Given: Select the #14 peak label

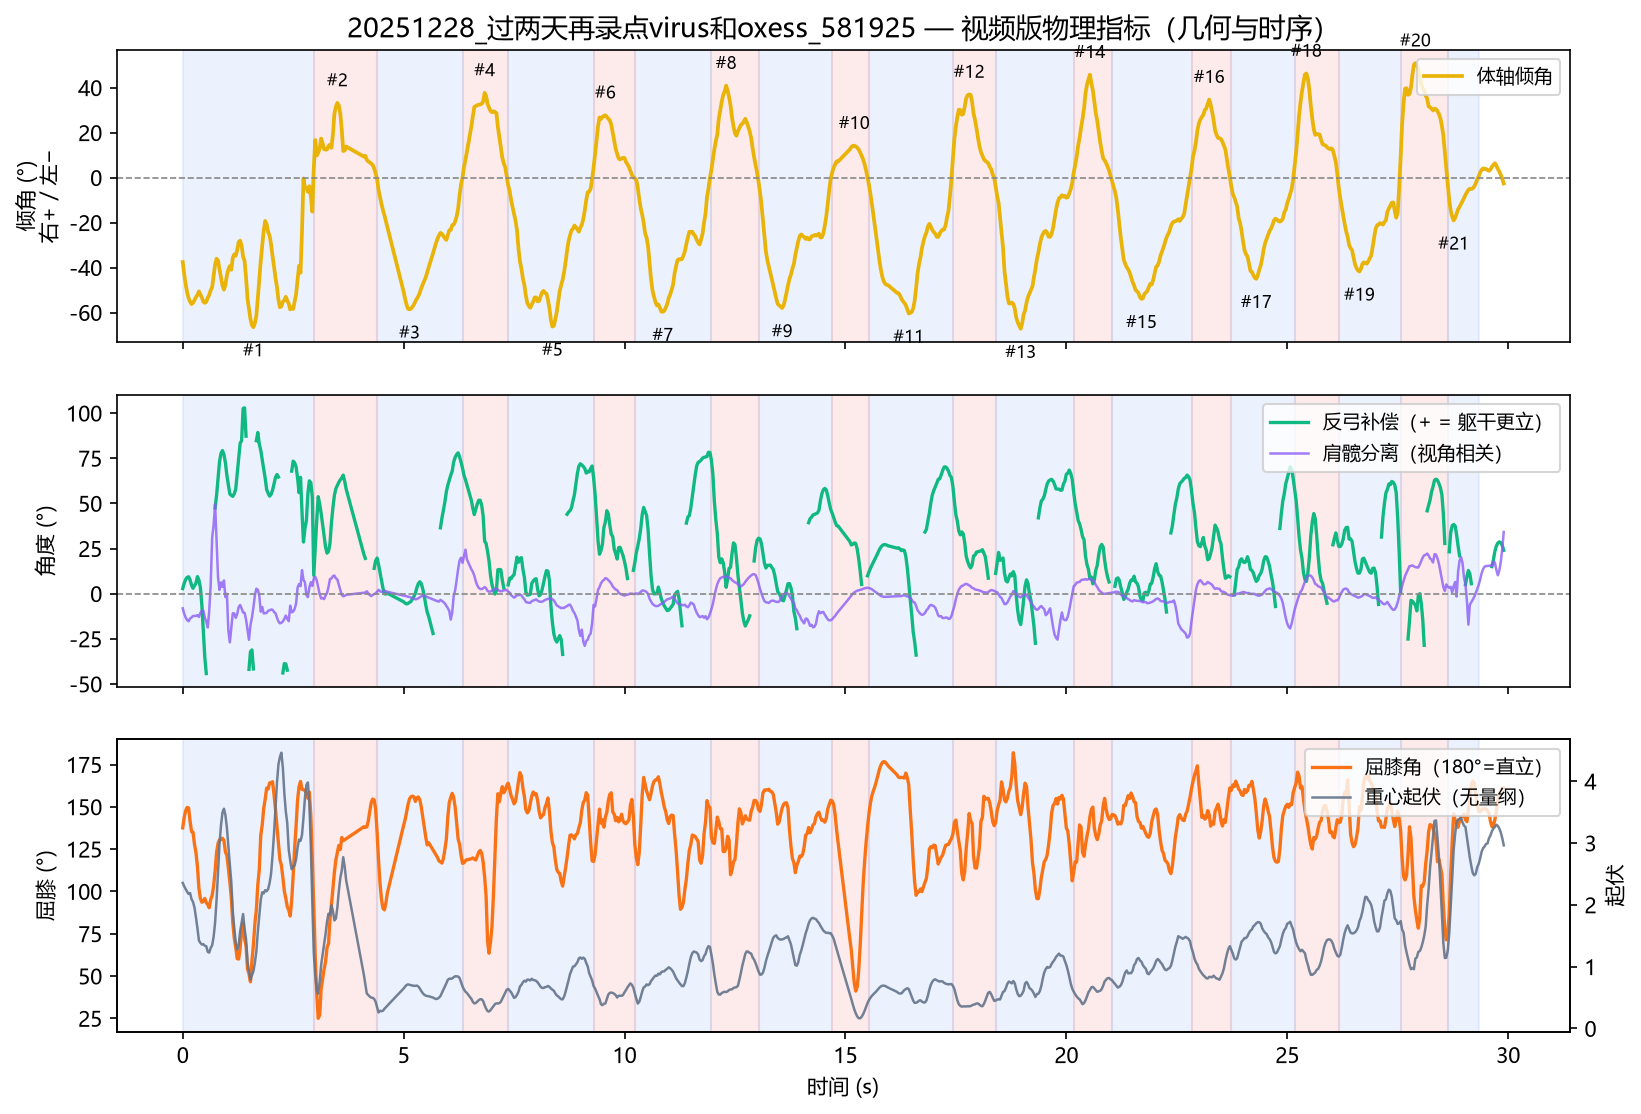Looking at the screenshot, I should coord(1090,52).
